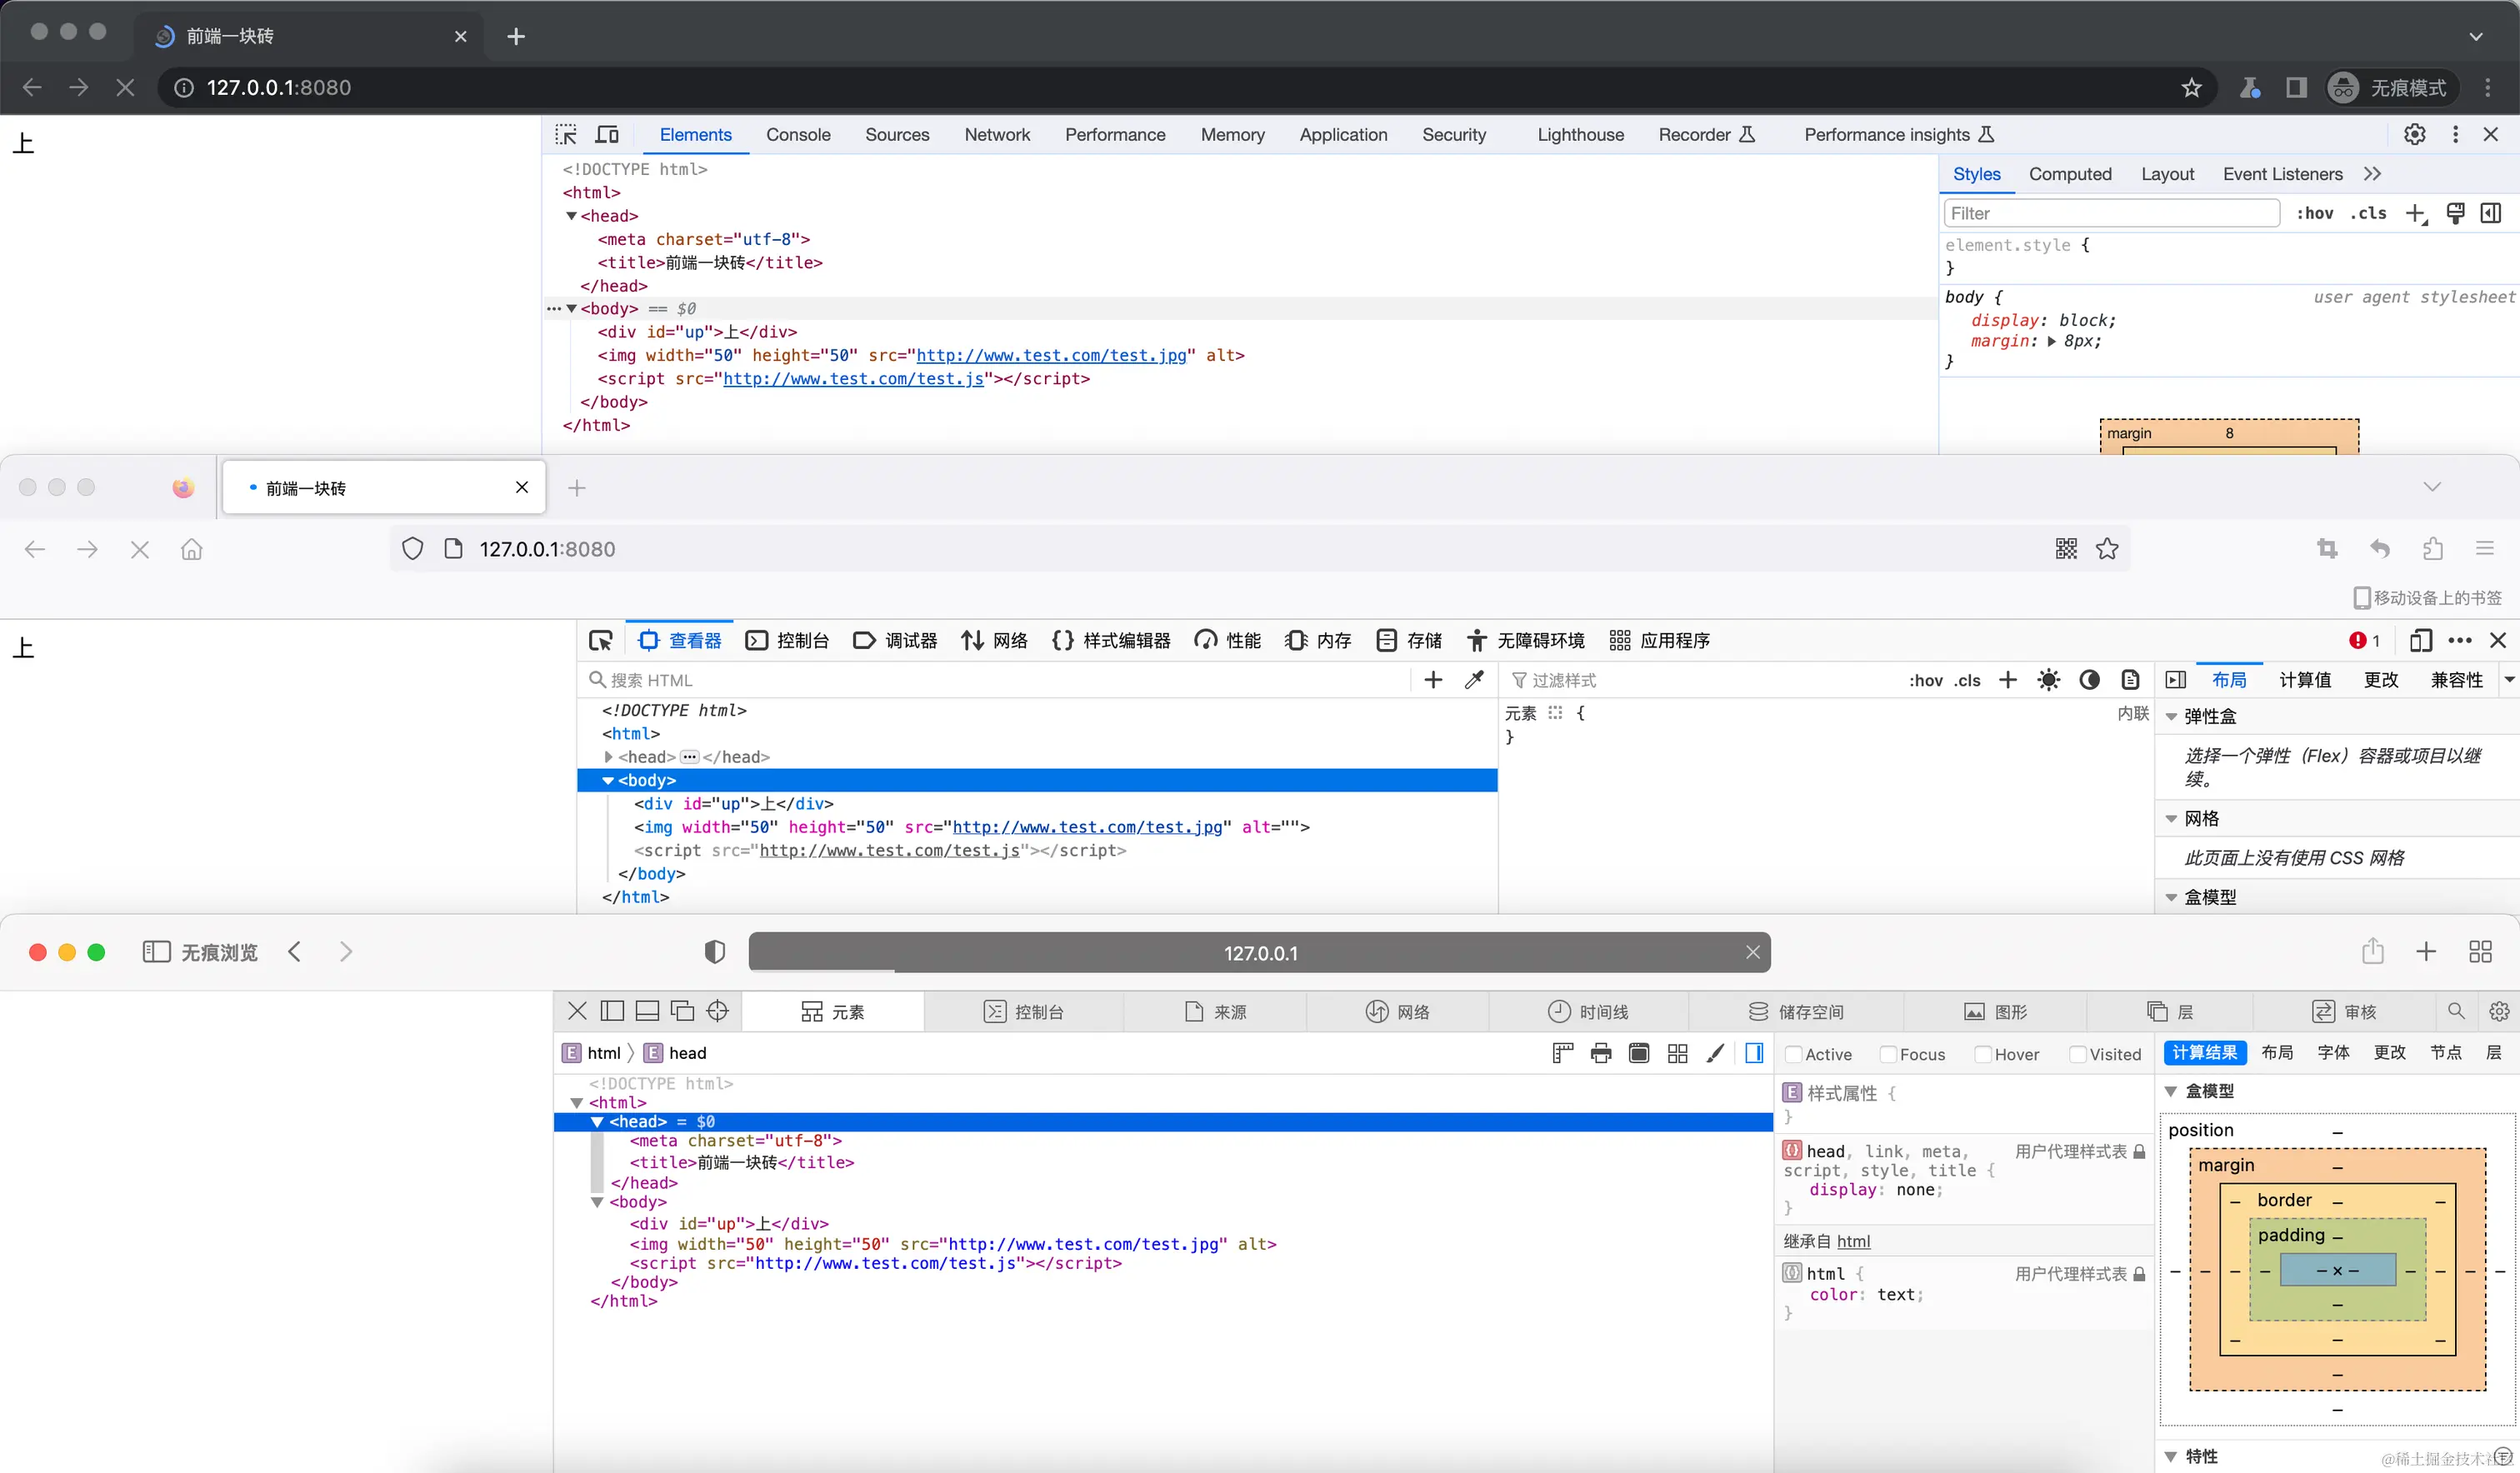The image size is (2520, 1473).
Task: Click Firefox eyedropper color picker icon
Action: pos(1474,680)
